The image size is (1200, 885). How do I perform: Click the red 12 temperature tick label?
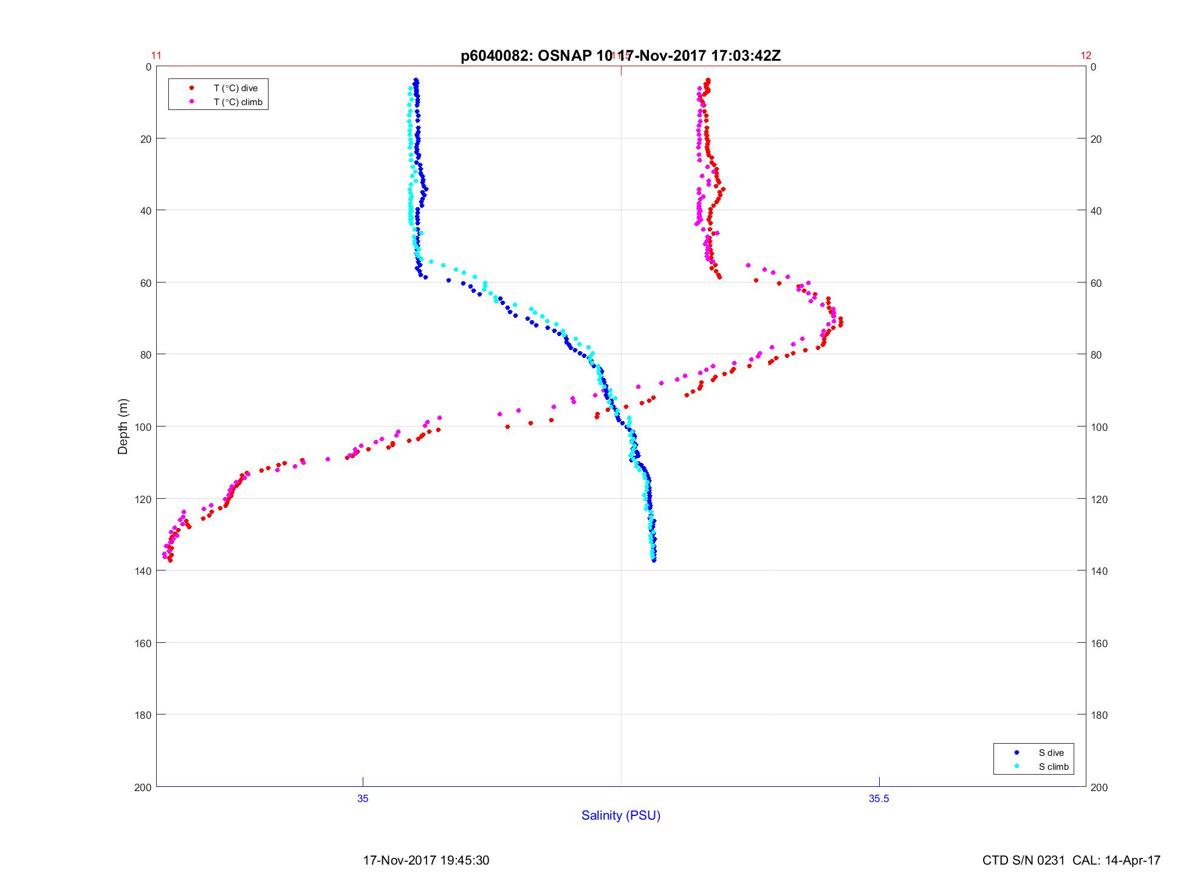(x=1086, y=56)
